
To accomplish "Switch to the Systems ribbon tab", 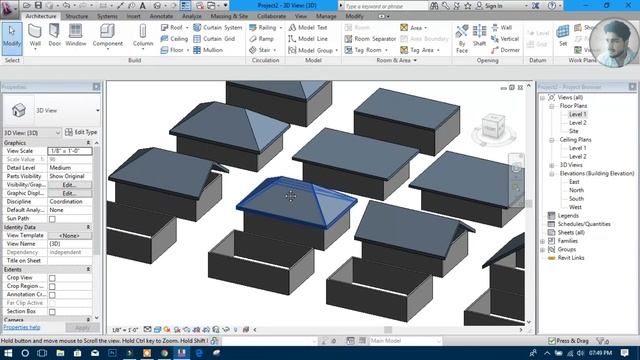I will coord(107,16).
